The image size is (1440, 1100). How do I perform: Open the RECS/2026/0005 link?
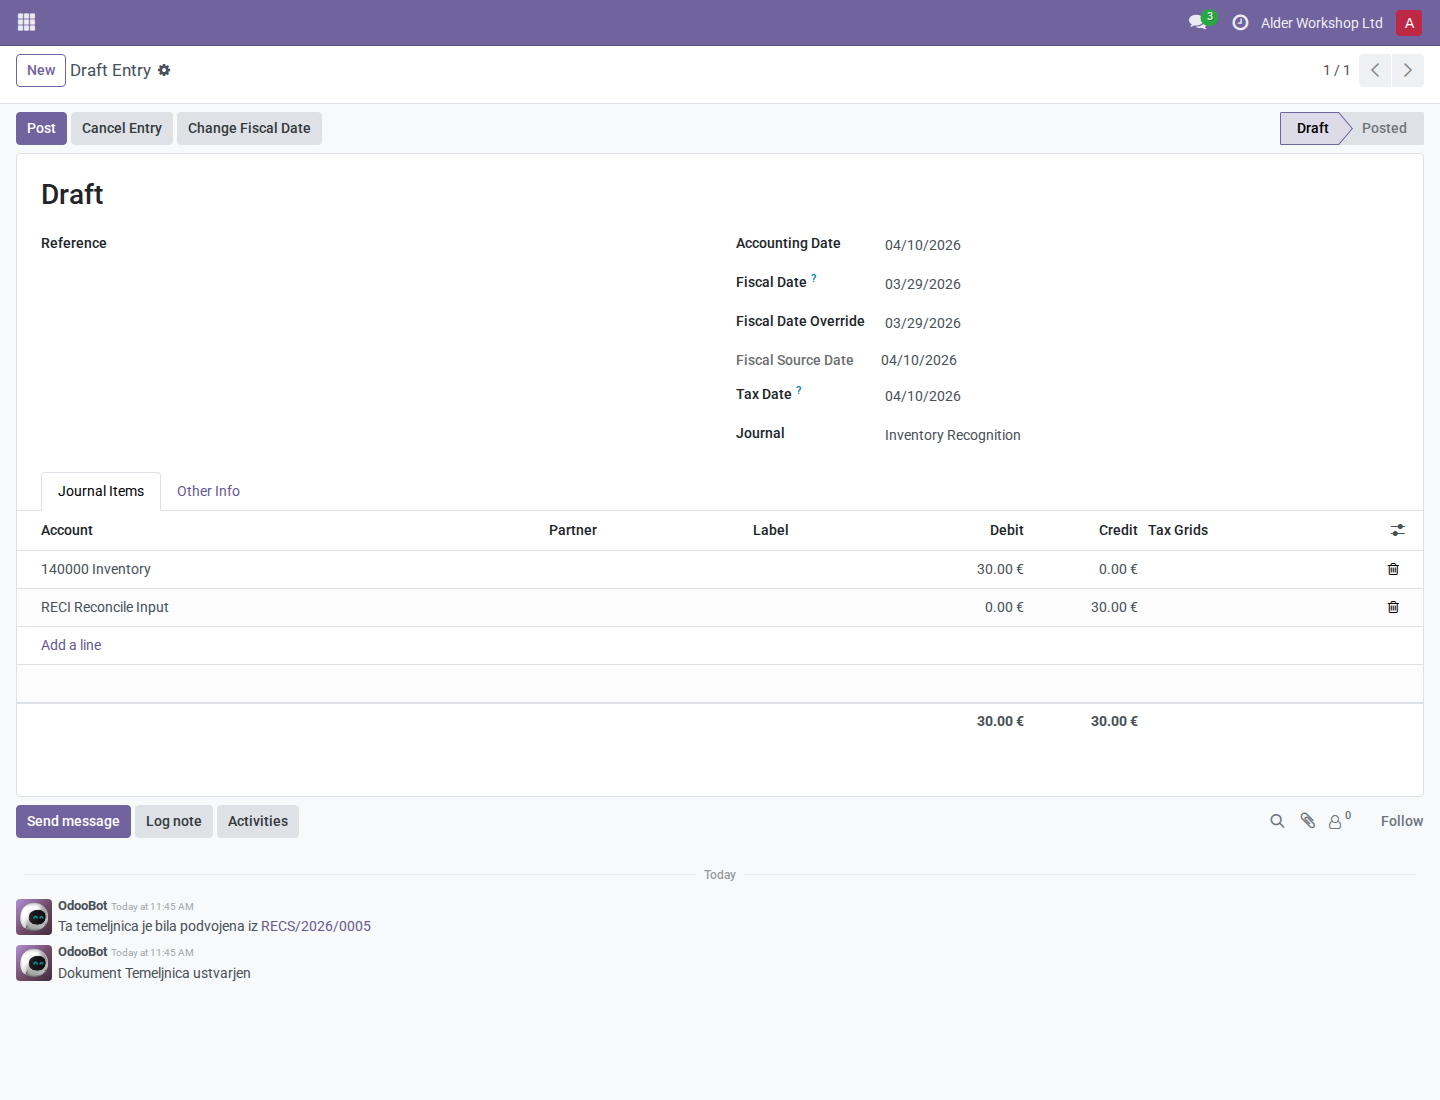316,926
